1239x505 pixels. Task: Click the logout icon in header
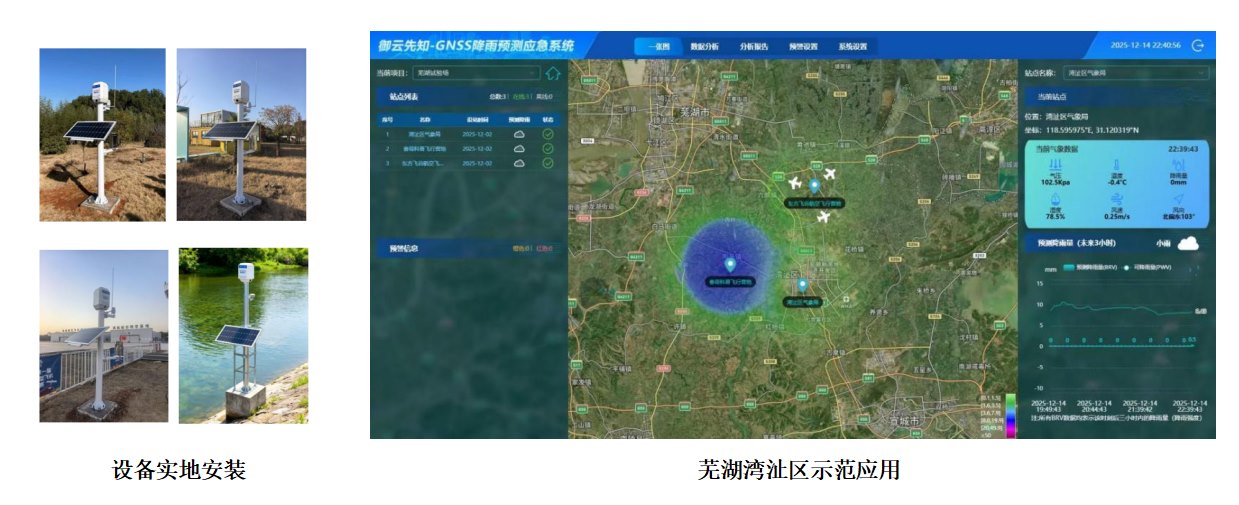[1198, 46]
